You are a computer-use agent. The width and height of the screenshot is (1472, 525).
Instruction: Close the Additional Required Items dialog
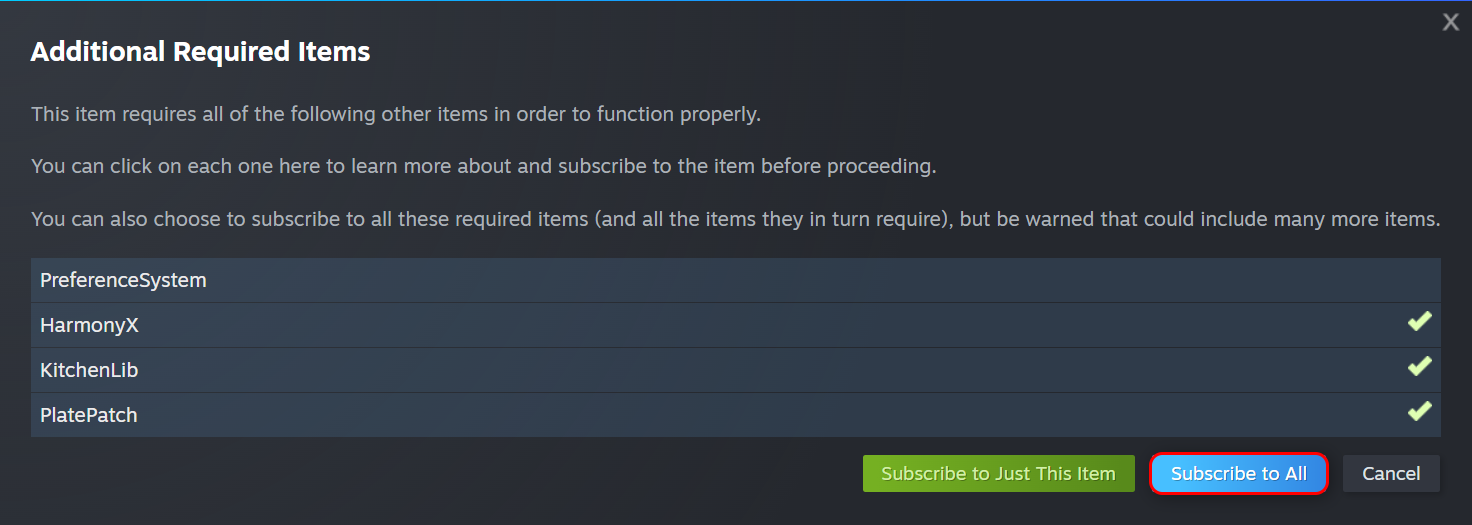click(x=1450, y=23)
